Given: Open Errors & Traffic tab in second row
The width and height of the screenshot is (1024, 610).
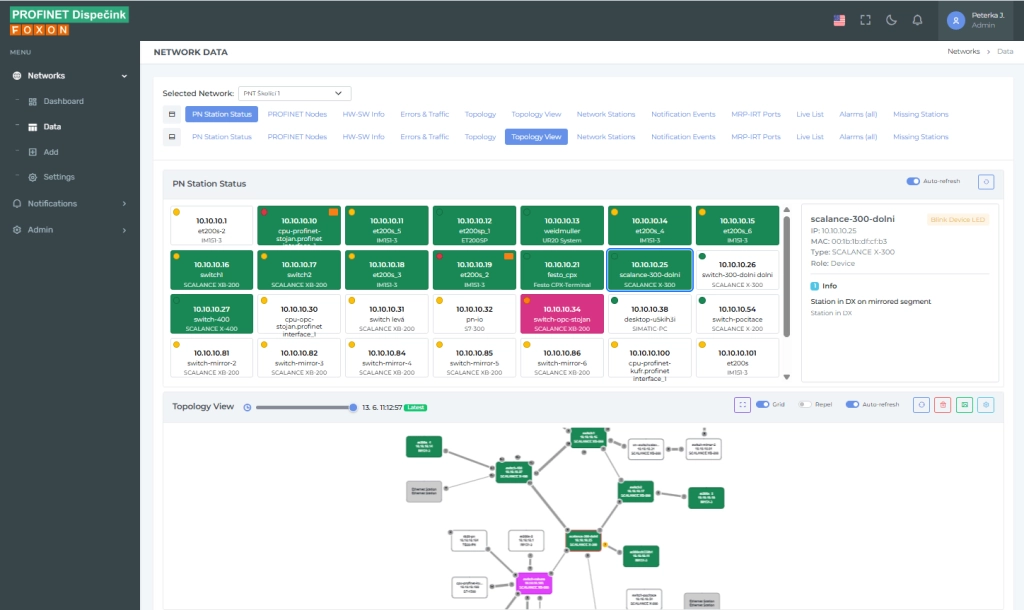Looking at the screenshot, I should [x=424, y=137].
